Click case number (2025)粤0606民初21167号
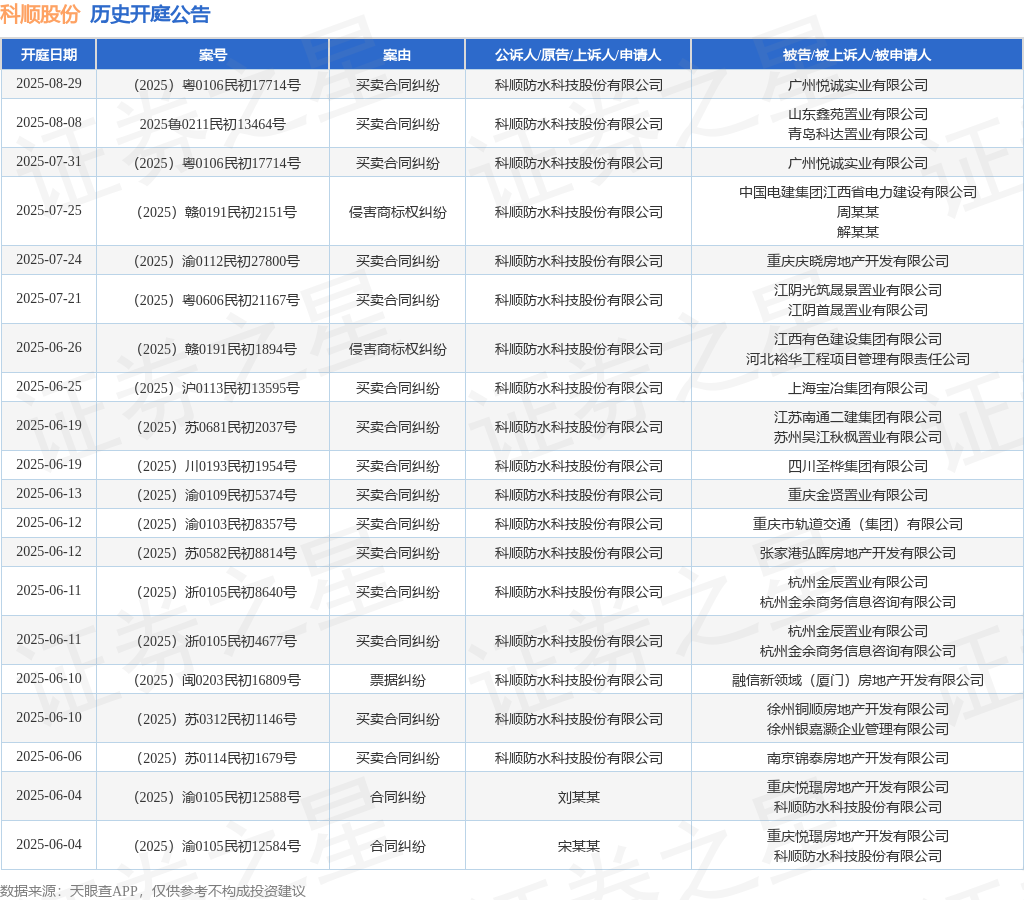This screenshot has width=1024, height=900. (x=216, y=300)
